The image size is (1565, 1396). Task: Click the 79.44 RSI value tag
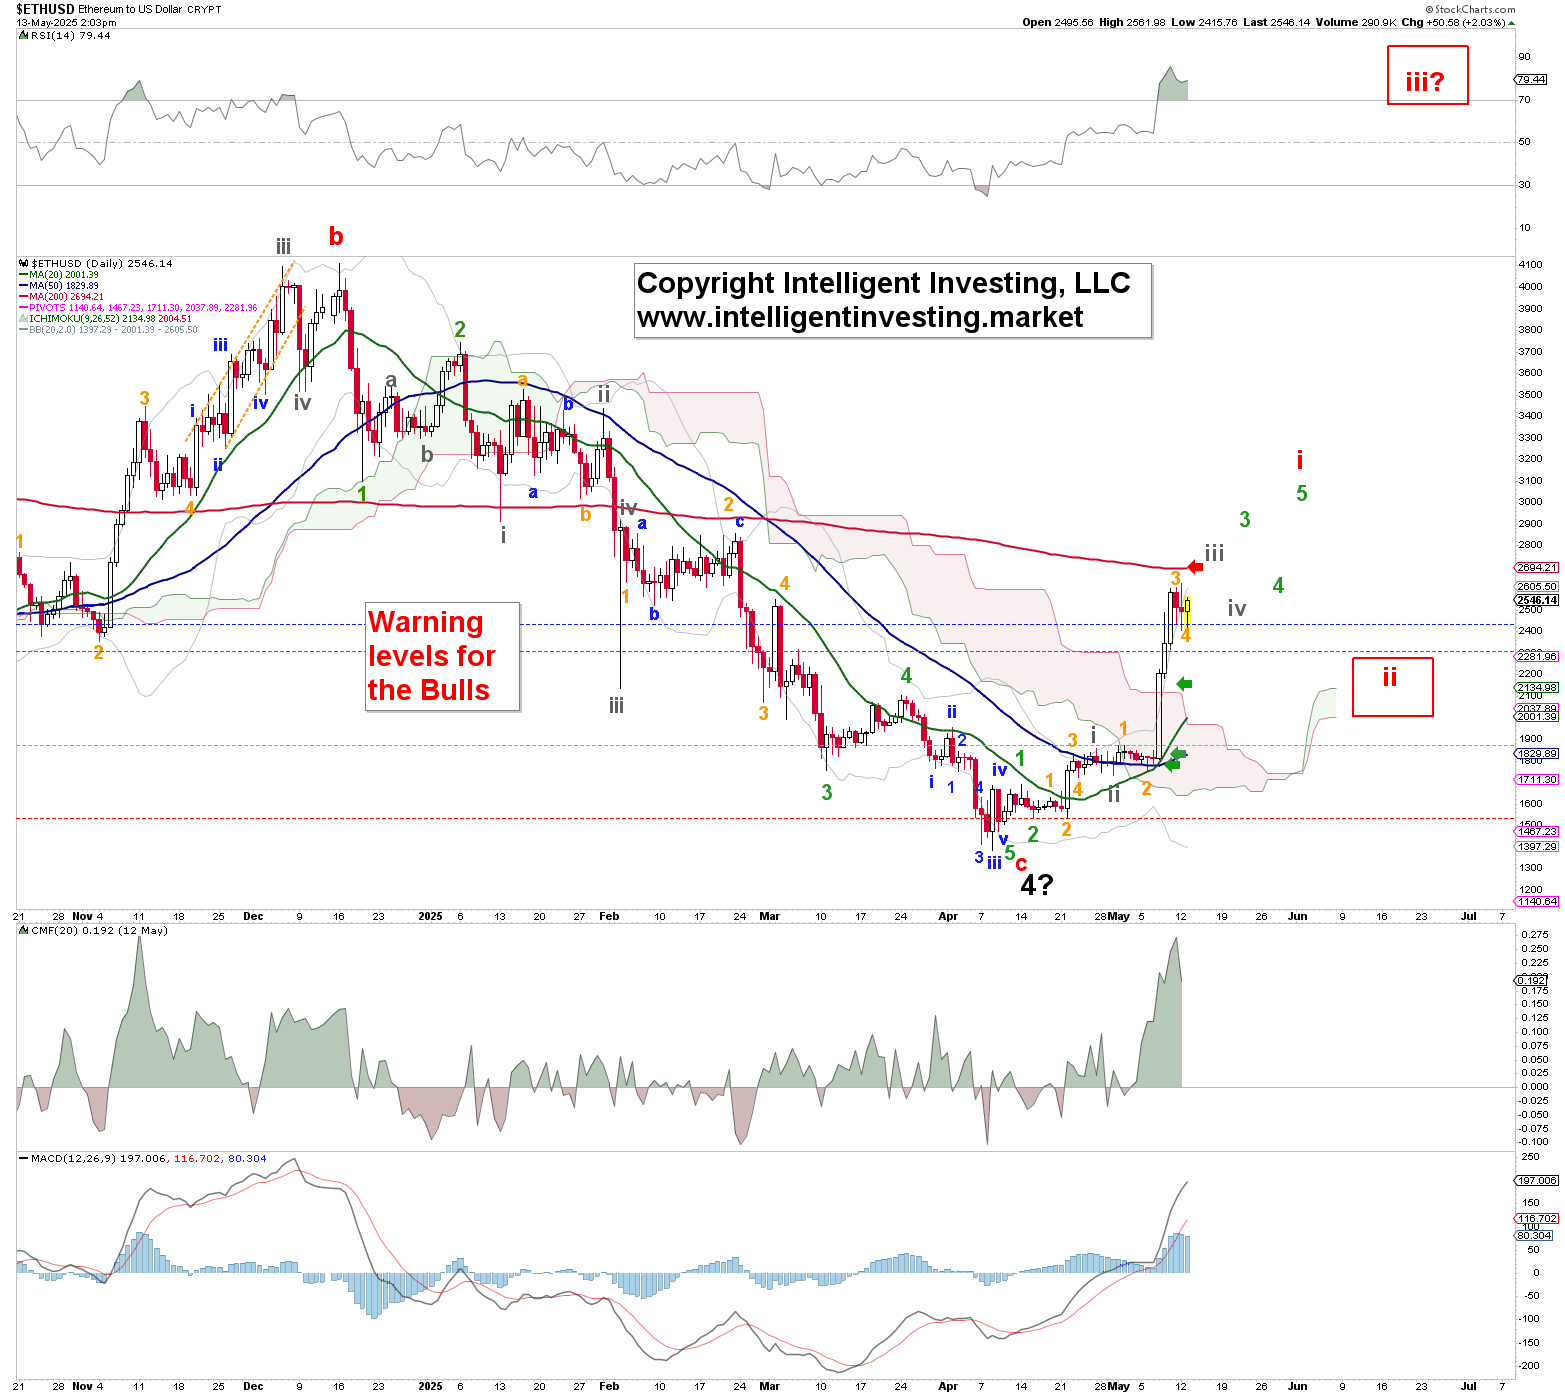click(x=1531, y=79)
